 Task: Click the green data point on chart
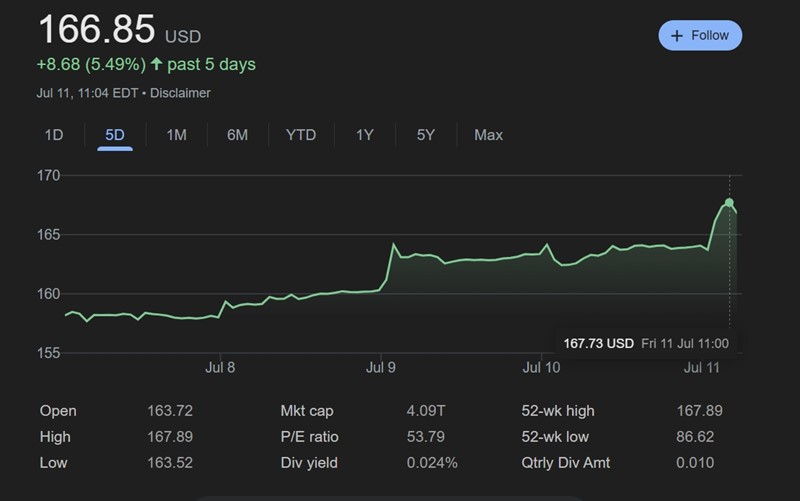pos(729,203)
